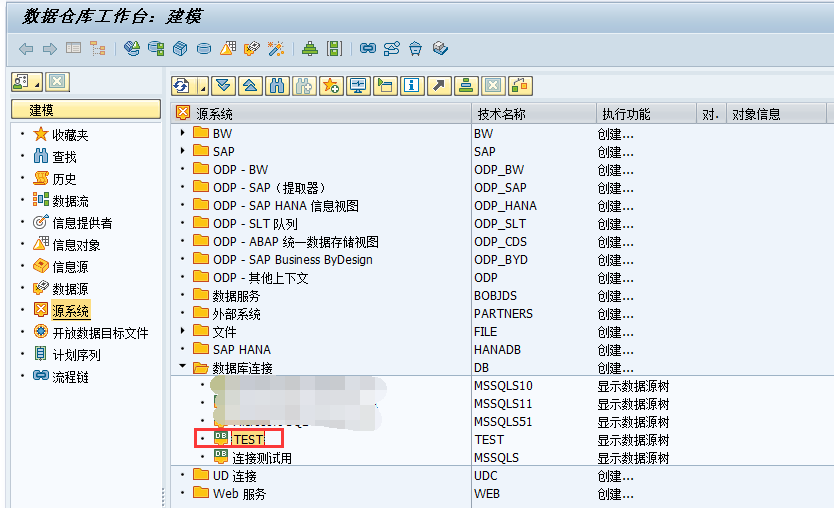The height and width of the screenshot is (508, 834).
Task: Click the cylinder data store toolbar icon
Action: [204, 49]
